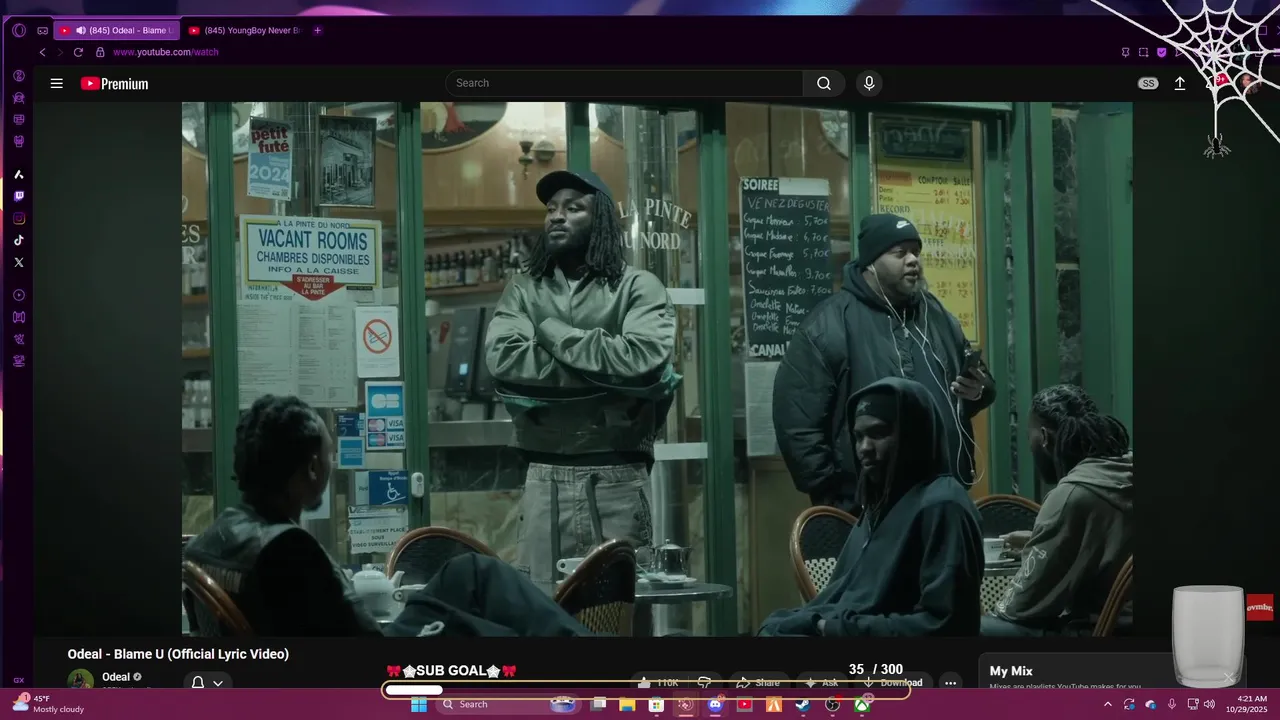This screenshot has width=1280, height=720.
Task: Open the YouTube hamburger guide menu
Action: [56, 84]
